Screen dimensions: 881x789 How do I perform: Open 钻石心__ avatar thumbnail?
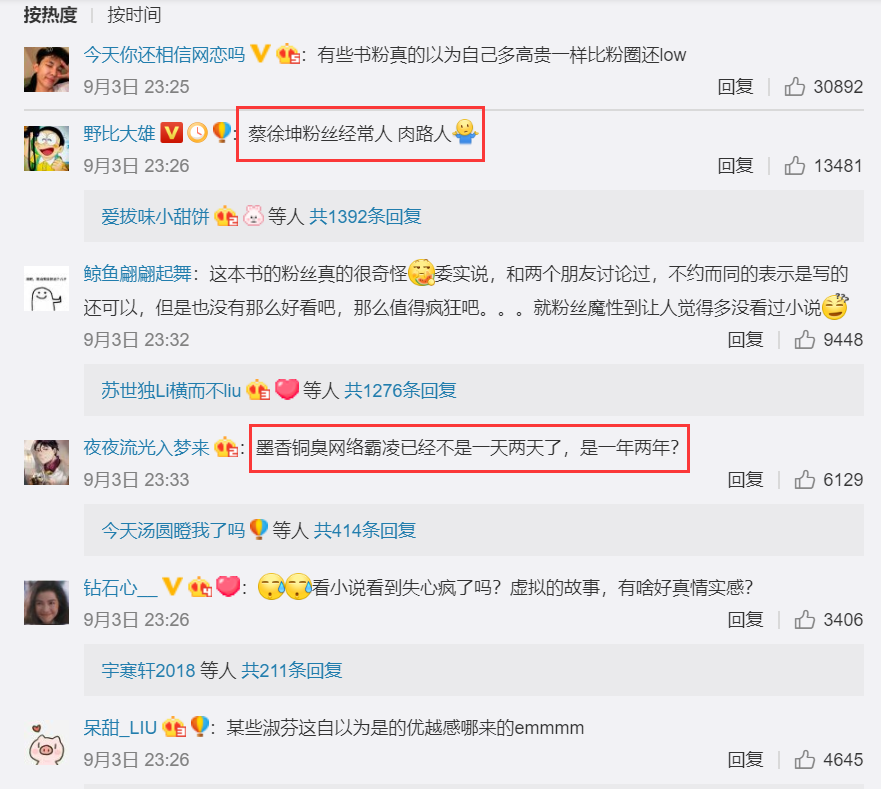click(47, 602)
